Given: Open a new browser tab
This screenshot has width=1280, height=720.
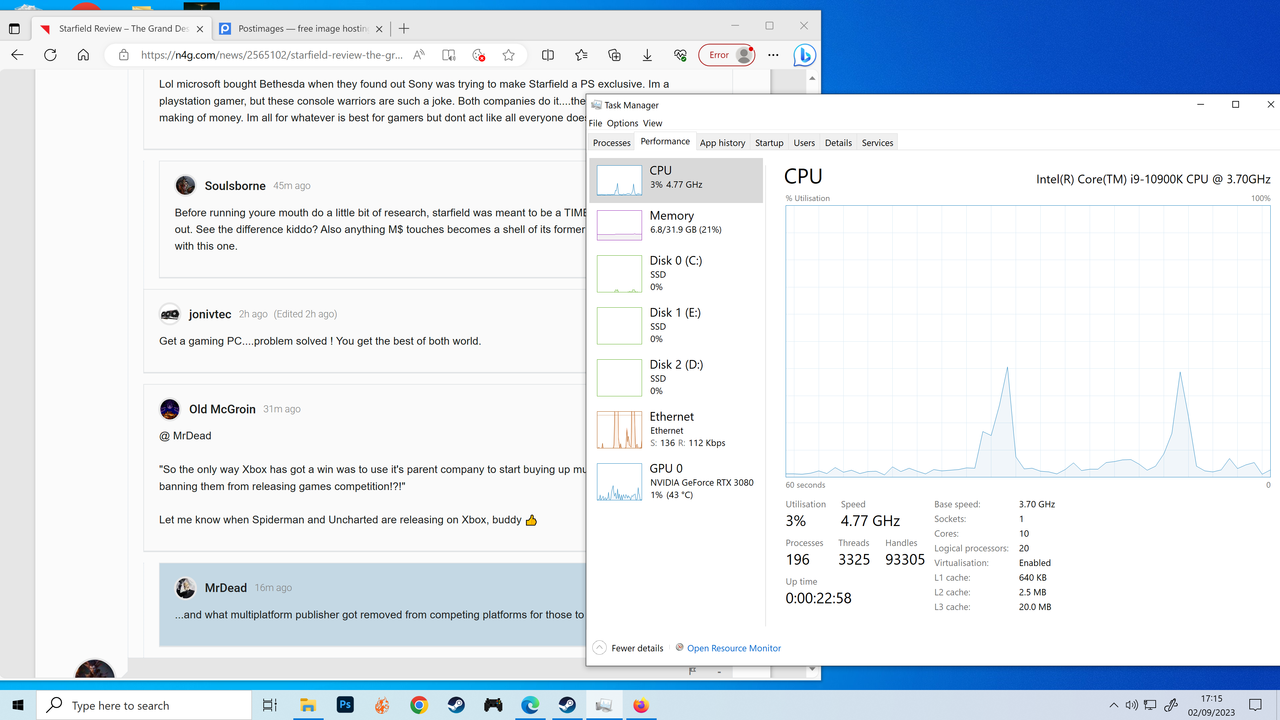Looking at the screenshot, I should point(404,29).
